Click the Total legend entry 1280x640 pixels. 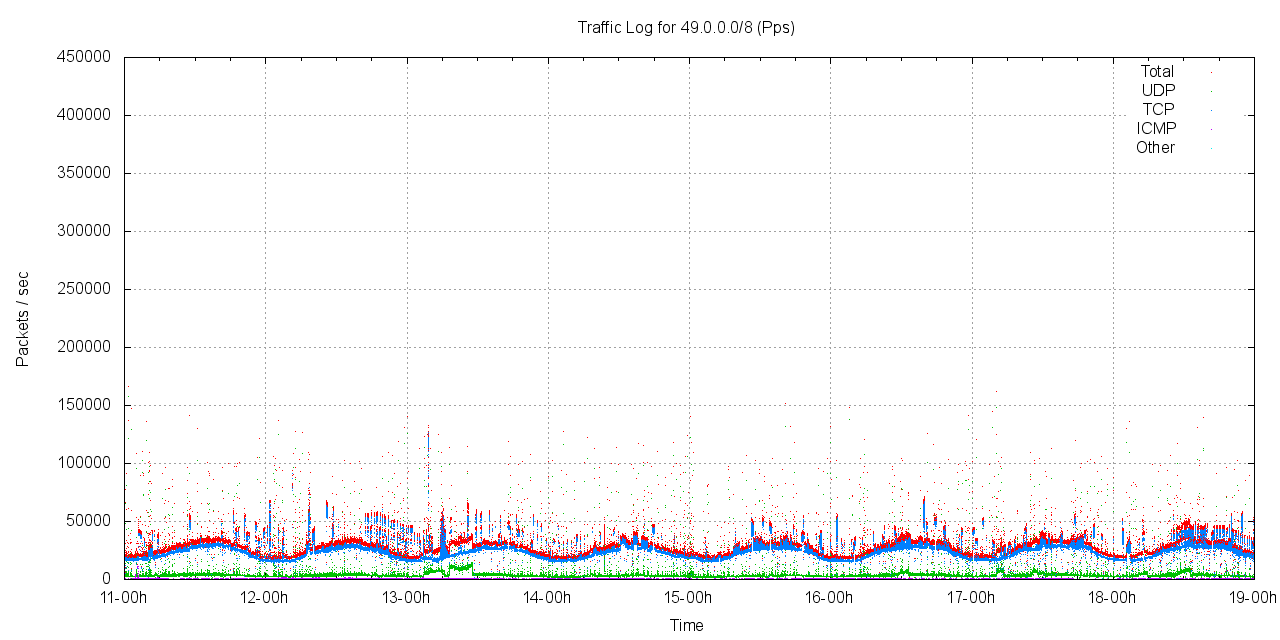1157,72
